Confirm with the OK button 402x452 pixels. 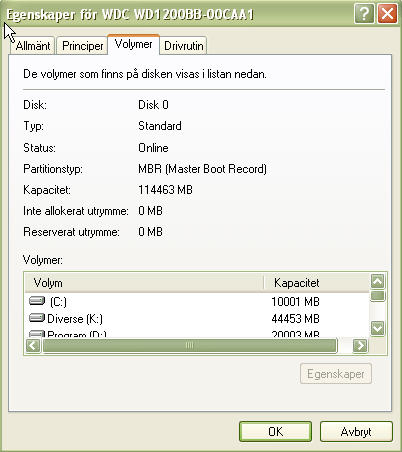point(275,431)
